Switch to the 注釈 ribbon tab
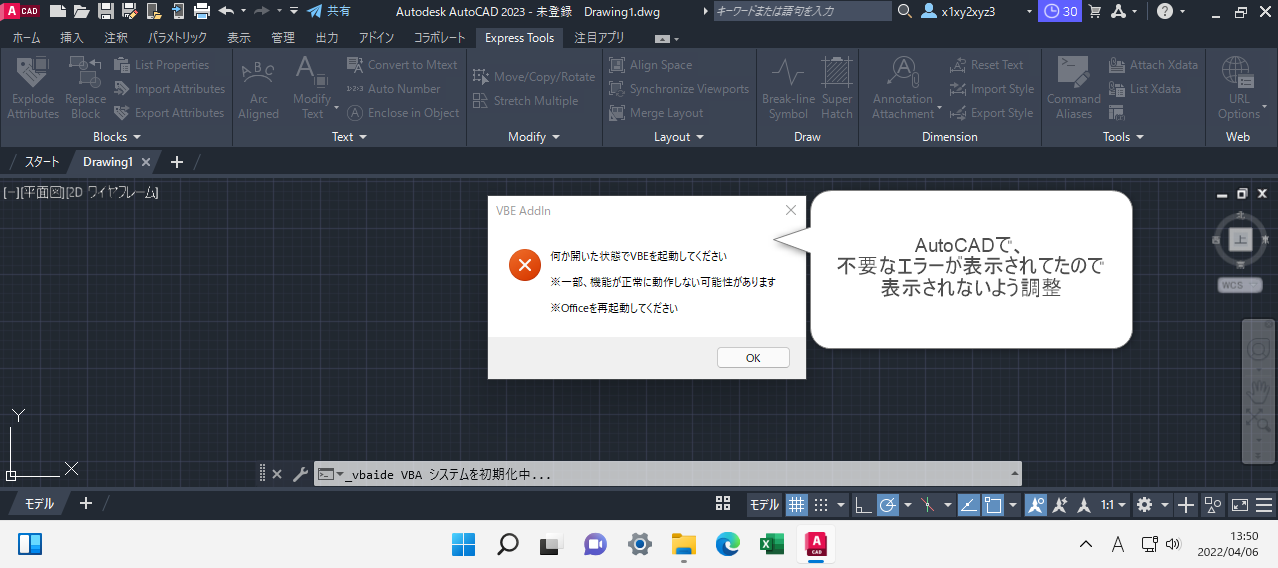1278x568 pixels. coord(116,38)
